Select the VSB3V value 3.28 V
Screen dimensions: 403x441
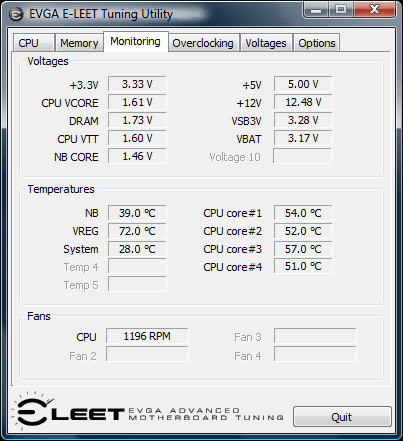click(303, 120)
